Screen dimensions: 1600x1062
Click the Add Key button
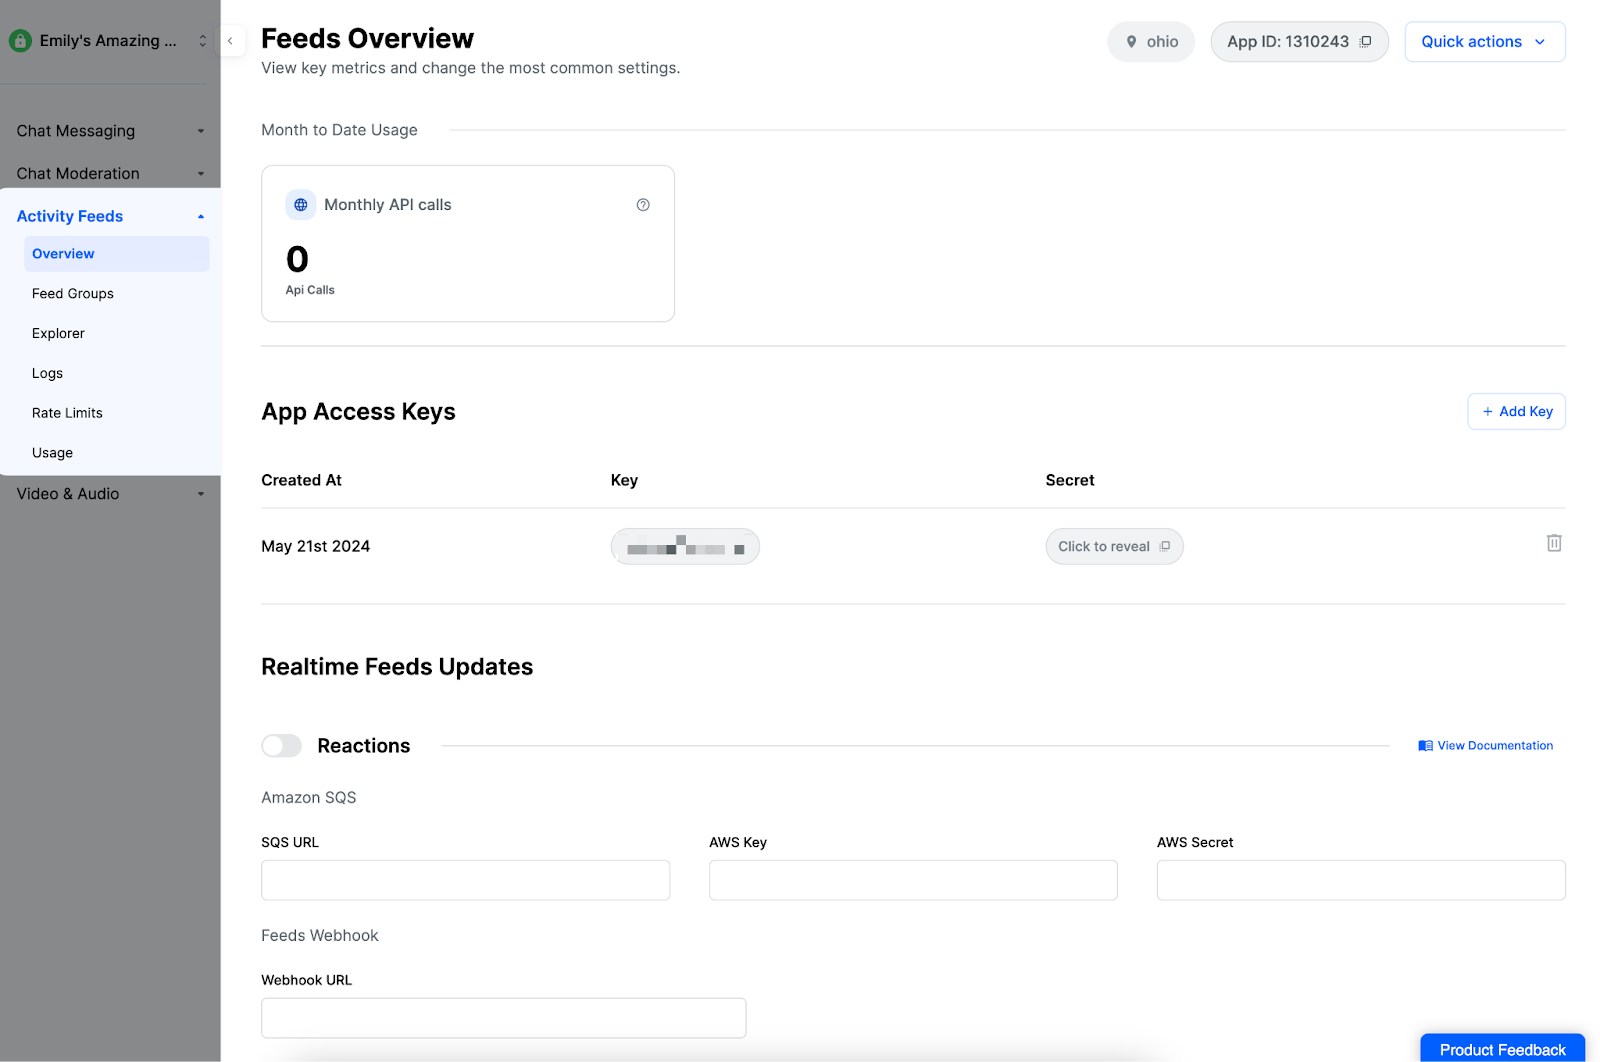(1516, 412)
